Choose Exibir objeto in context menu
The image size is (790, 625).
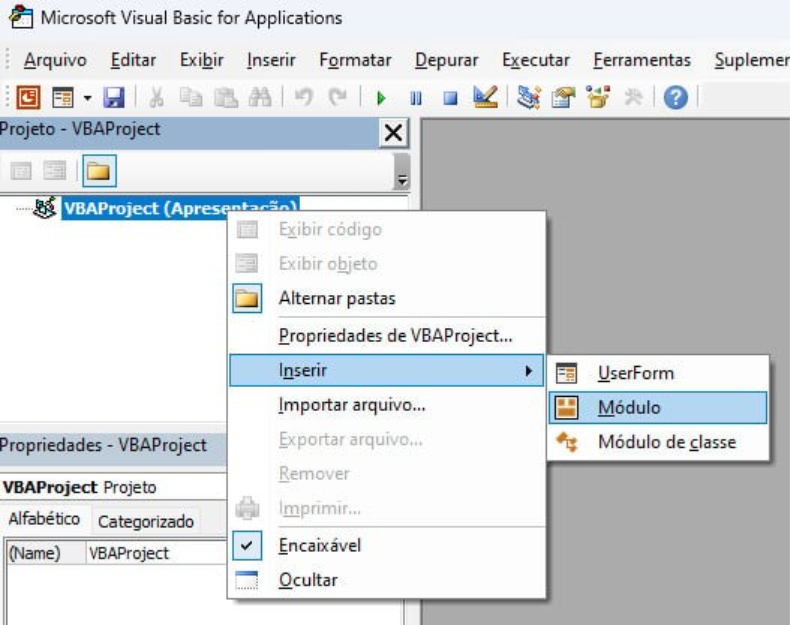[x=387, y=264]
